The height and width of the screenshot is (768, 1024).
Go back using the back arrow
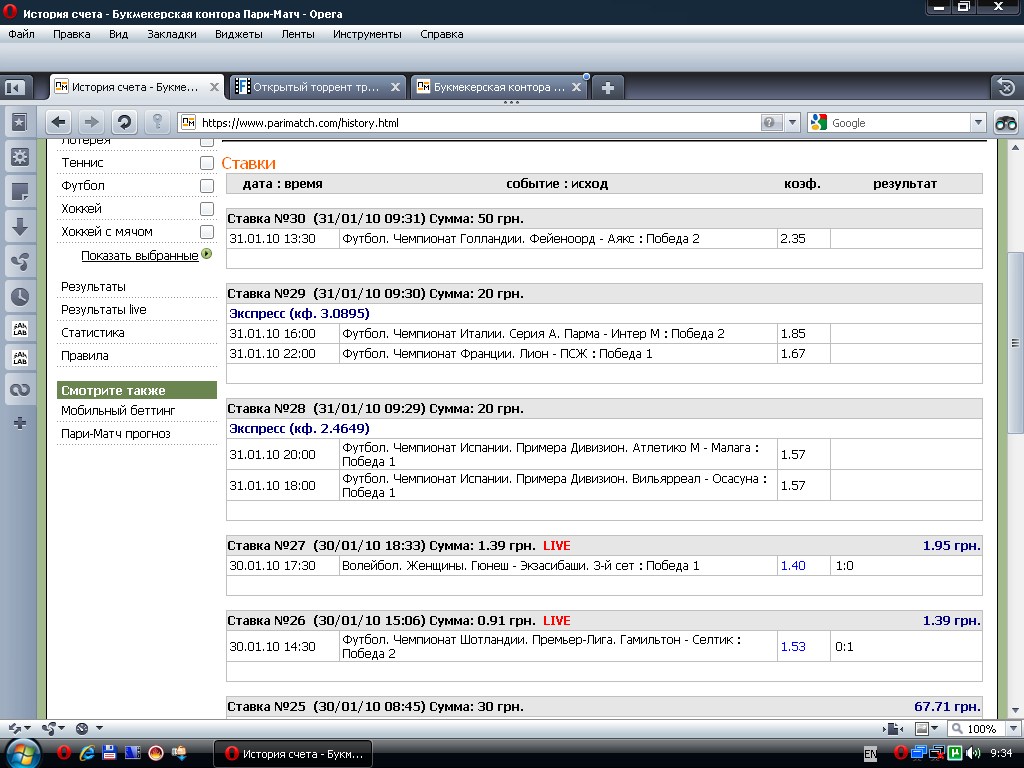[59, 122]
